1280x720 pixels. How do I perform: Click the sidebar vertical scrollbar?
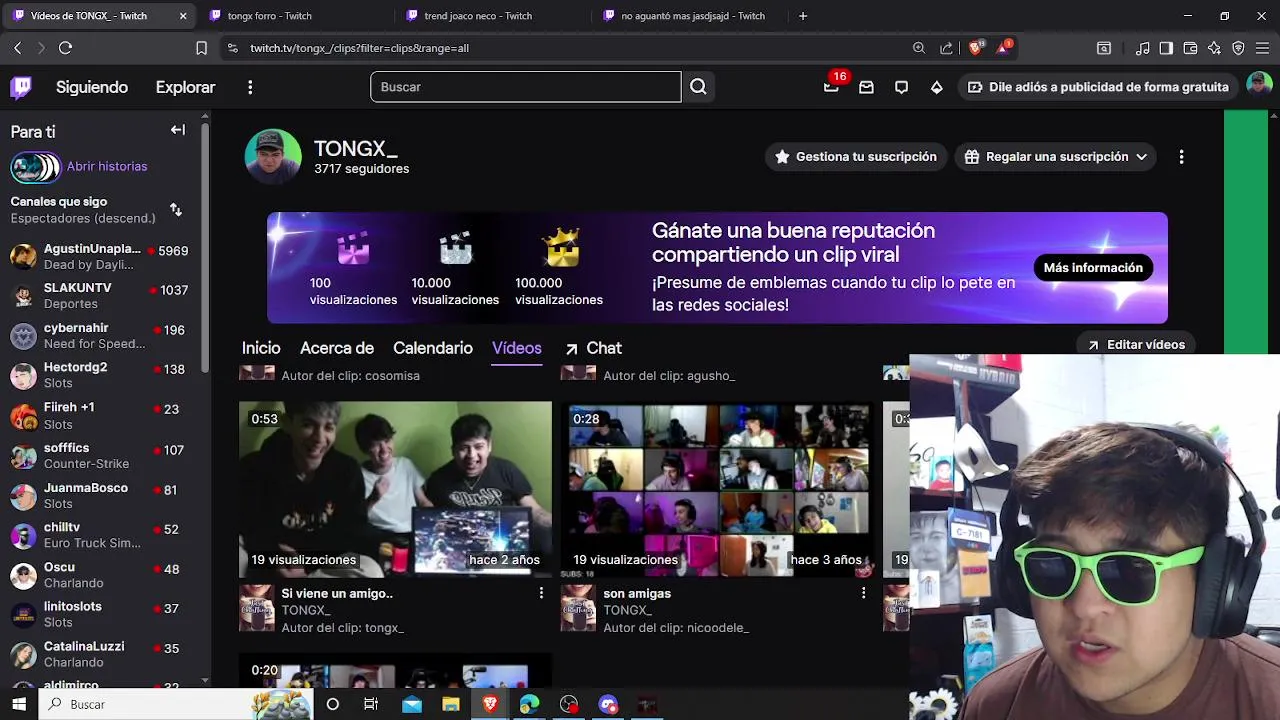click(205, 250)
